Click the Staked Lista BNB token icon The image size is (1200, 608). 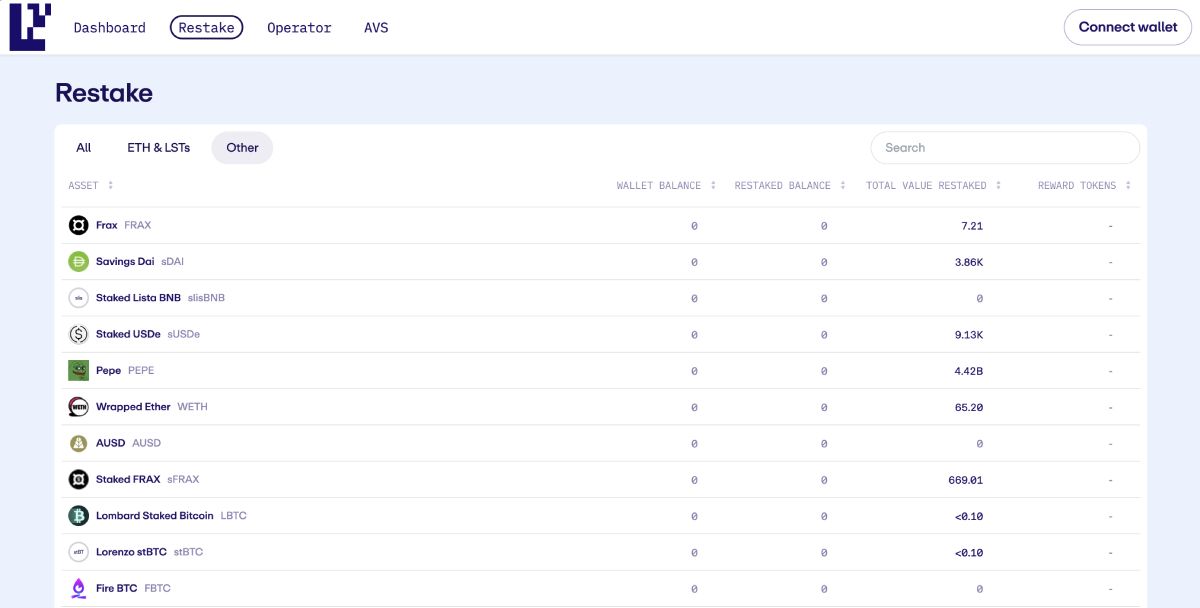click(x=79, y=298)
